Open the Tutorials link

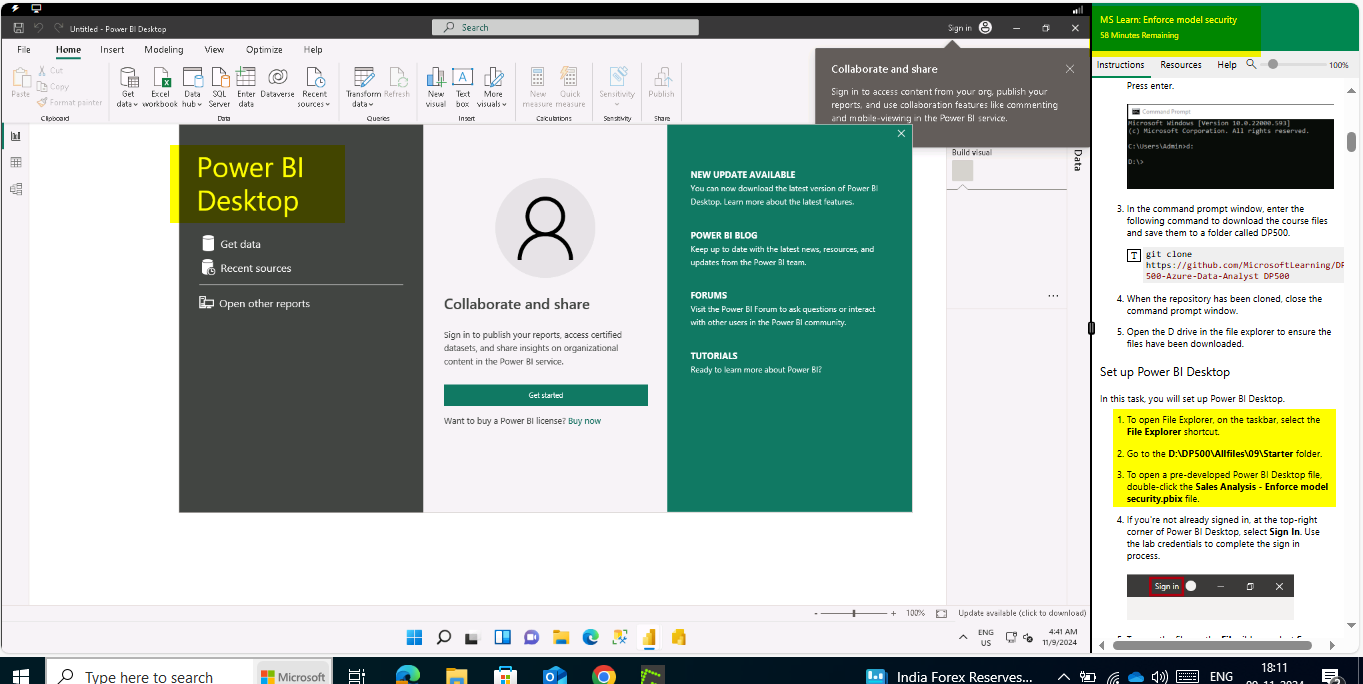pyautogui.click(x=714, y=356)
